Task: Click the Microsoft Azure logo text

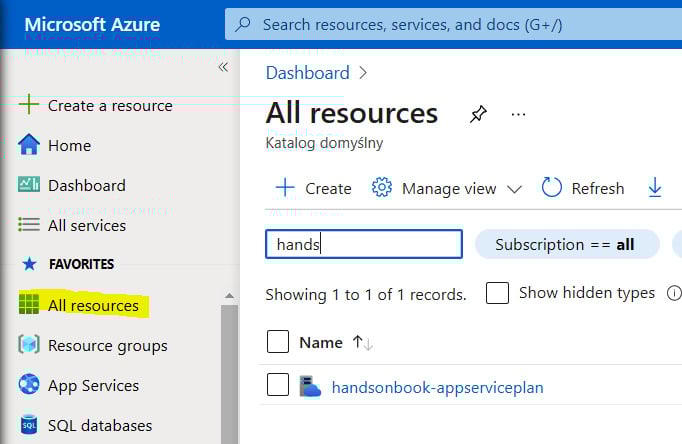Action: tap(92, 24)
